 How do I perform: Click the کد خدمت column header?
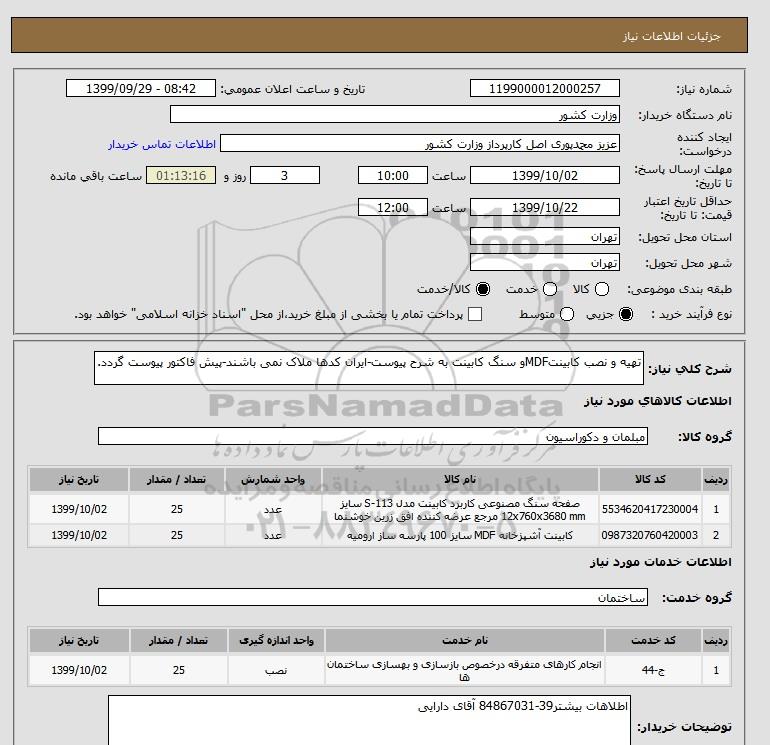pyautogui.click(x=653, y=640)
